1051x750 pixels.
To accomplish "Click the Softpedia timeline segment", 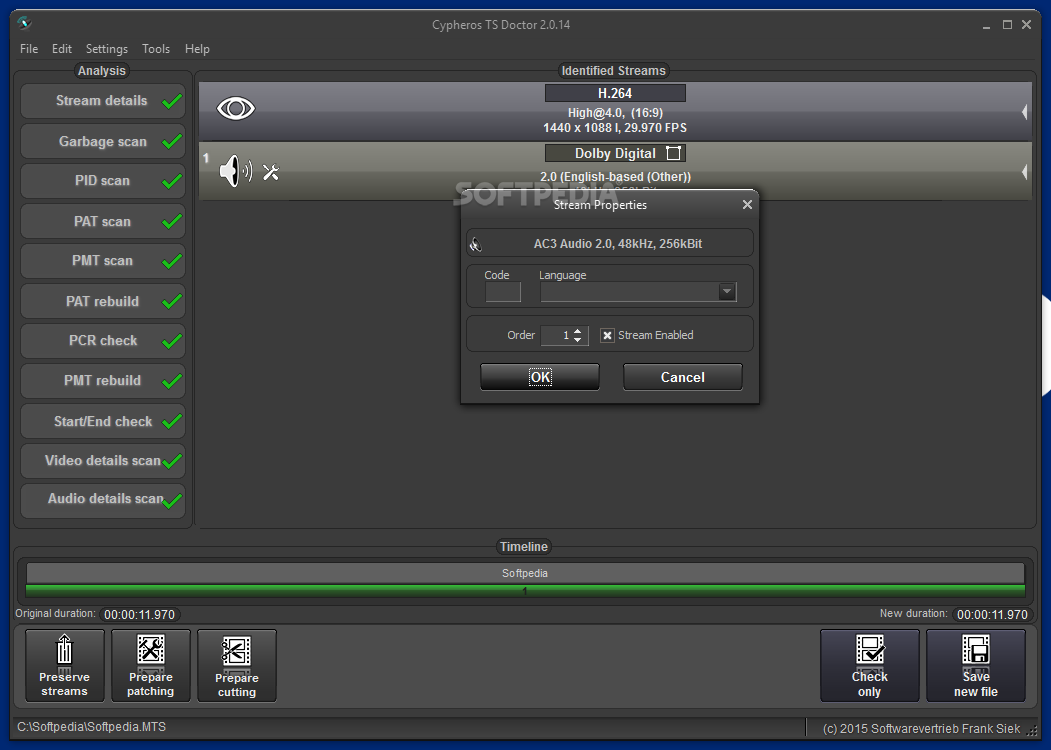I will click(525, 573).
